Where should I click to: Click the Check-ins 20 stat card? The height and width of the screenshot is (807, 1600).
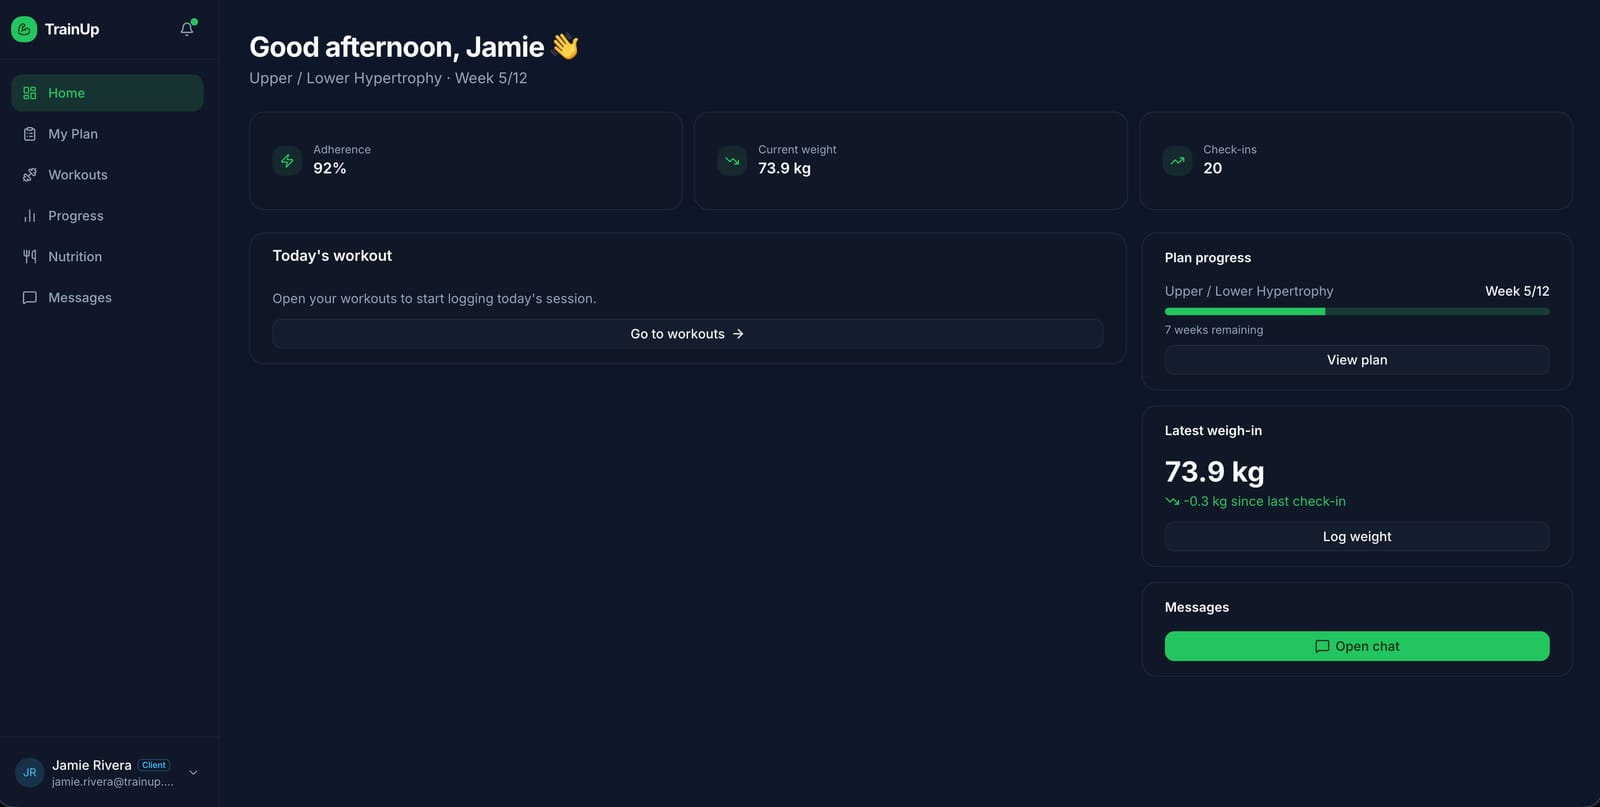1356,161
